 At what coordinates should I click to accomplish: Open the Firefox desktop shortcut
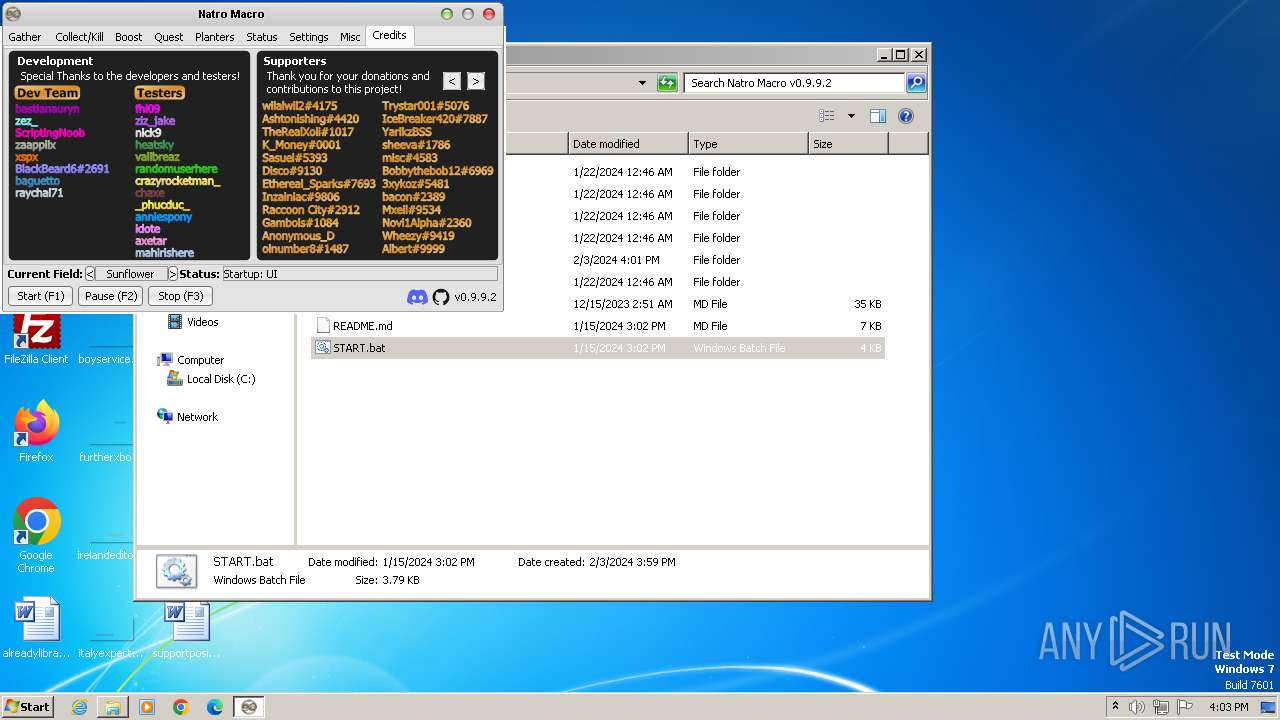point(36,432)
